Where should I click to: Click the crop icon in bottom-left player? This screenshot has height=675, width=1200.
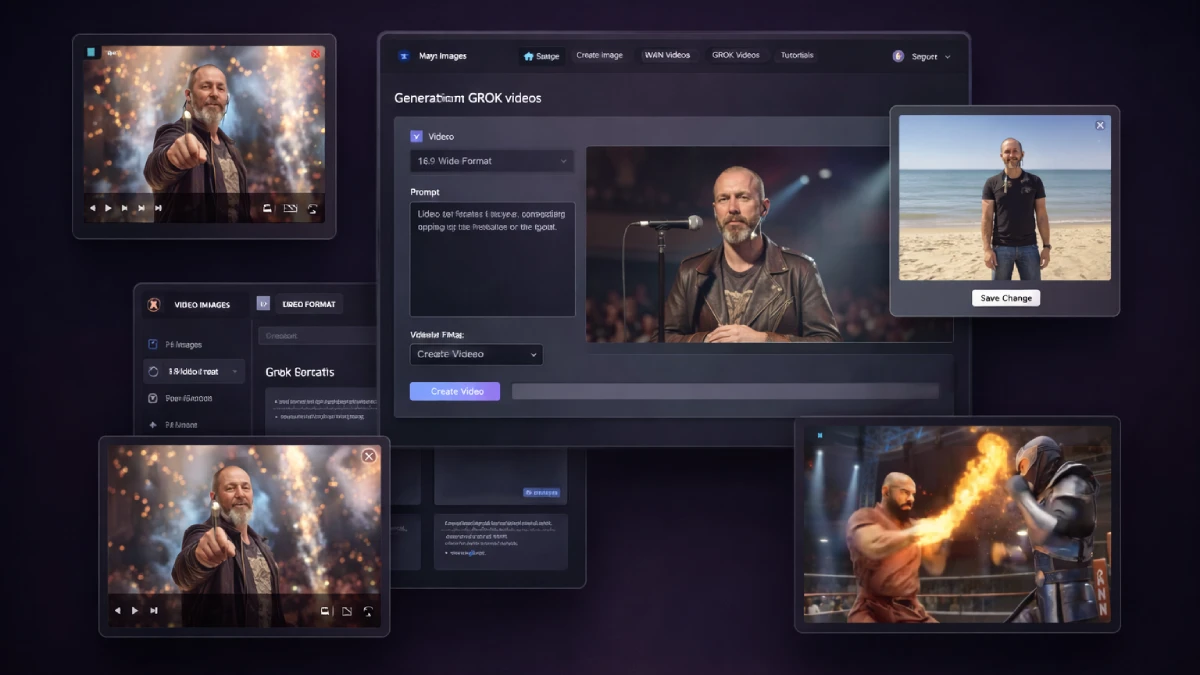[x=347, y=610]
